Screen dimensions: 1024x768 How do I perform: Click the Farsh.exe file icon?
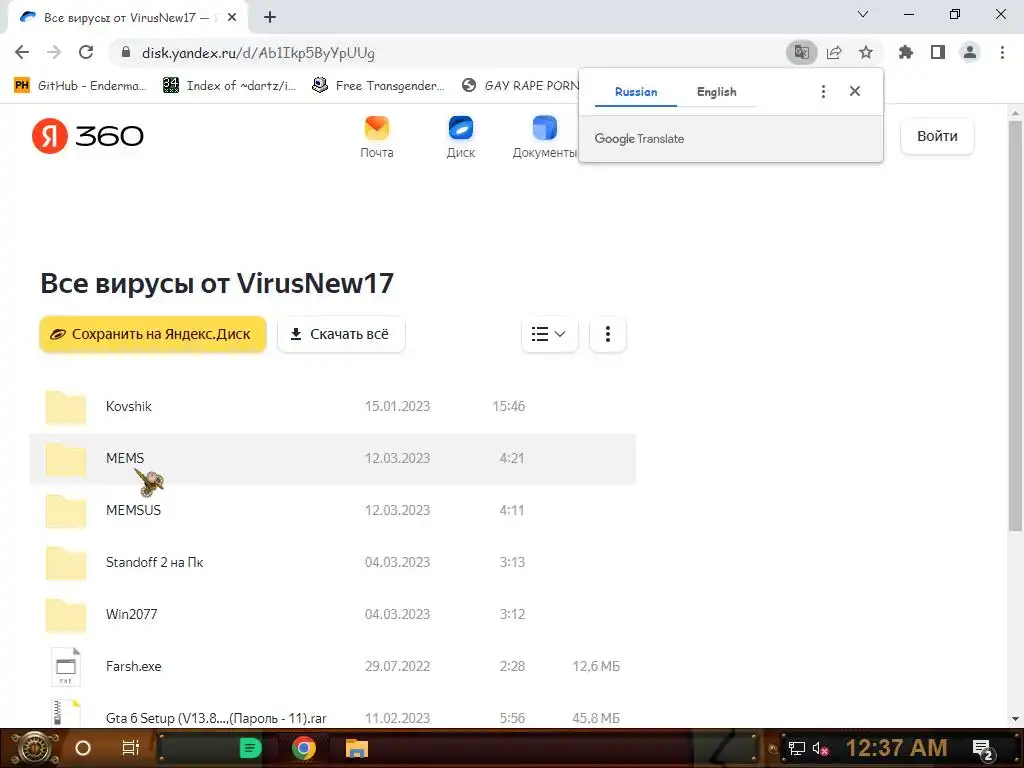coord(66,666)
